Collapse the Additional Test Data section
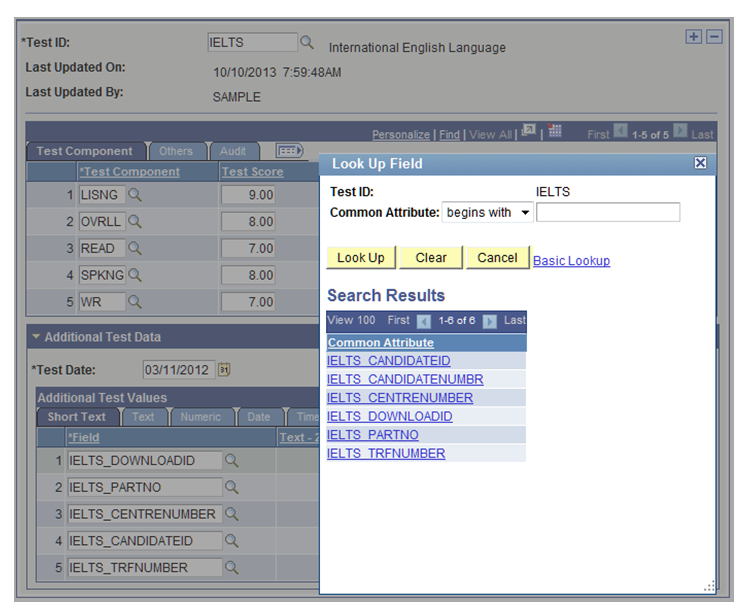 coord(36,337)
